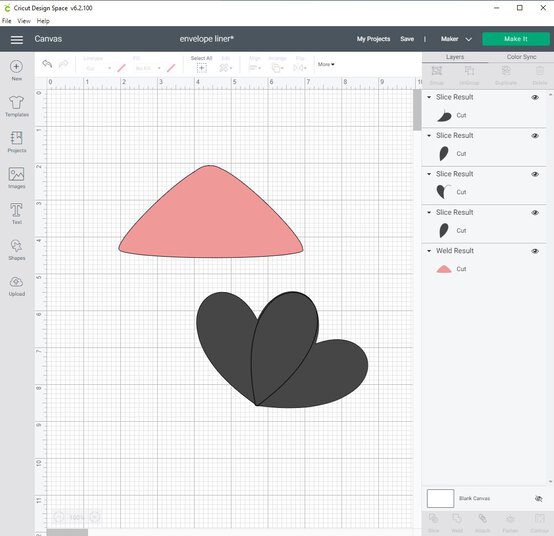Click the green Make It button
554x536 pixels.
tap(516, 39)
